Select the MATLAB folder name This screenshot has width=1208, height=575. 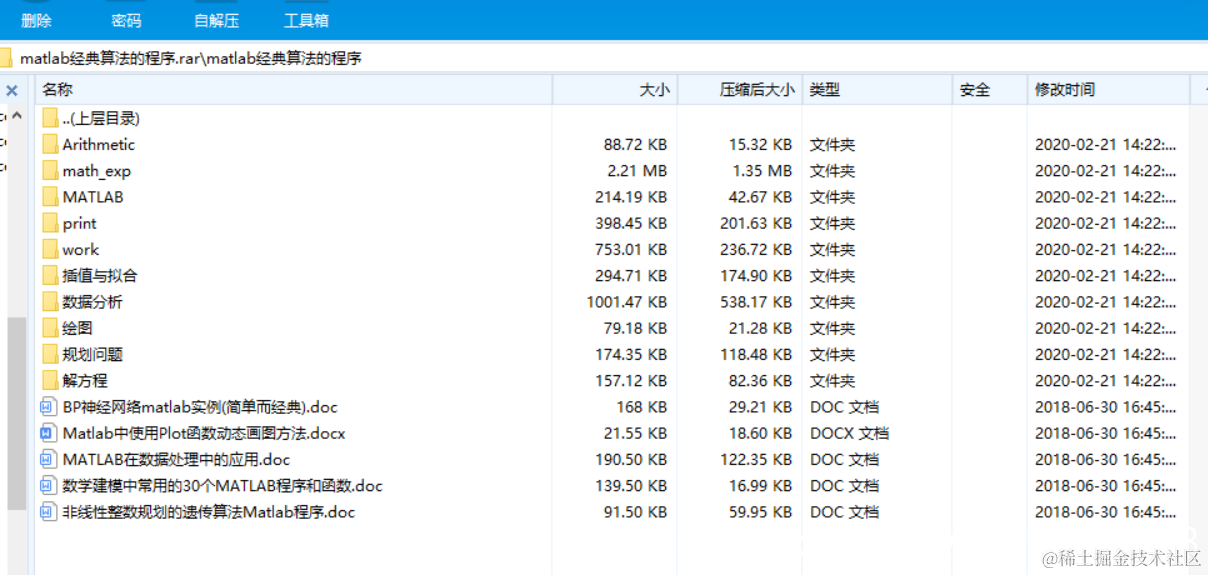tap(93, 197)
